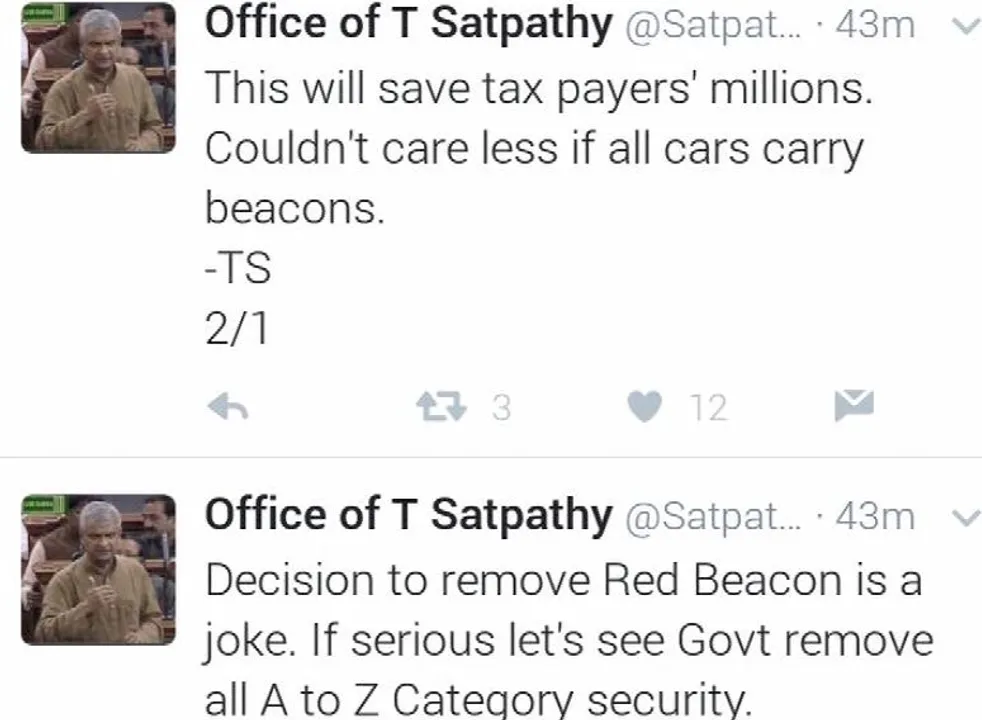
Task: Open Office of T Satpathy name on the second tweet
Action: 408,515
